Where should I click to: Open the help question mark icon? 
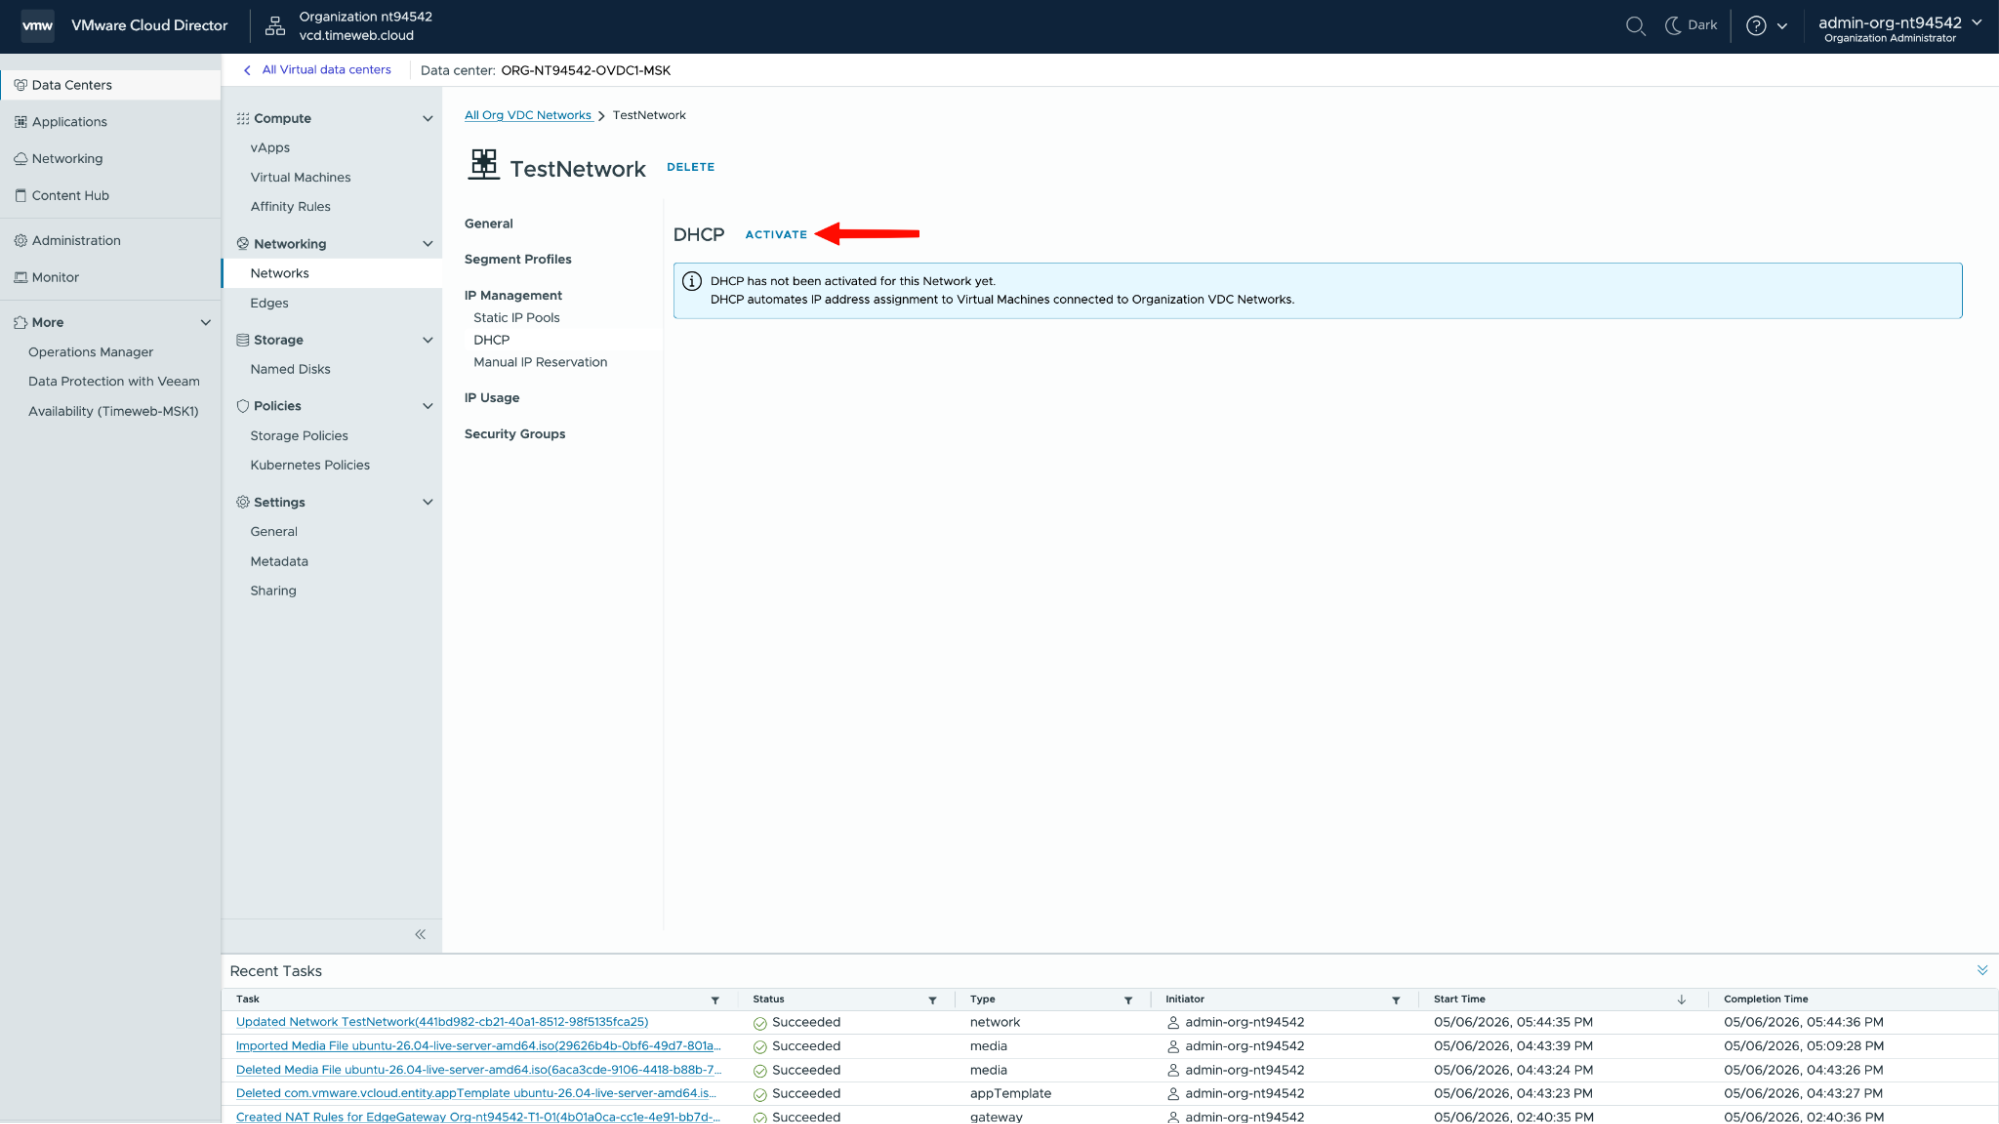tap(1756, 26)
